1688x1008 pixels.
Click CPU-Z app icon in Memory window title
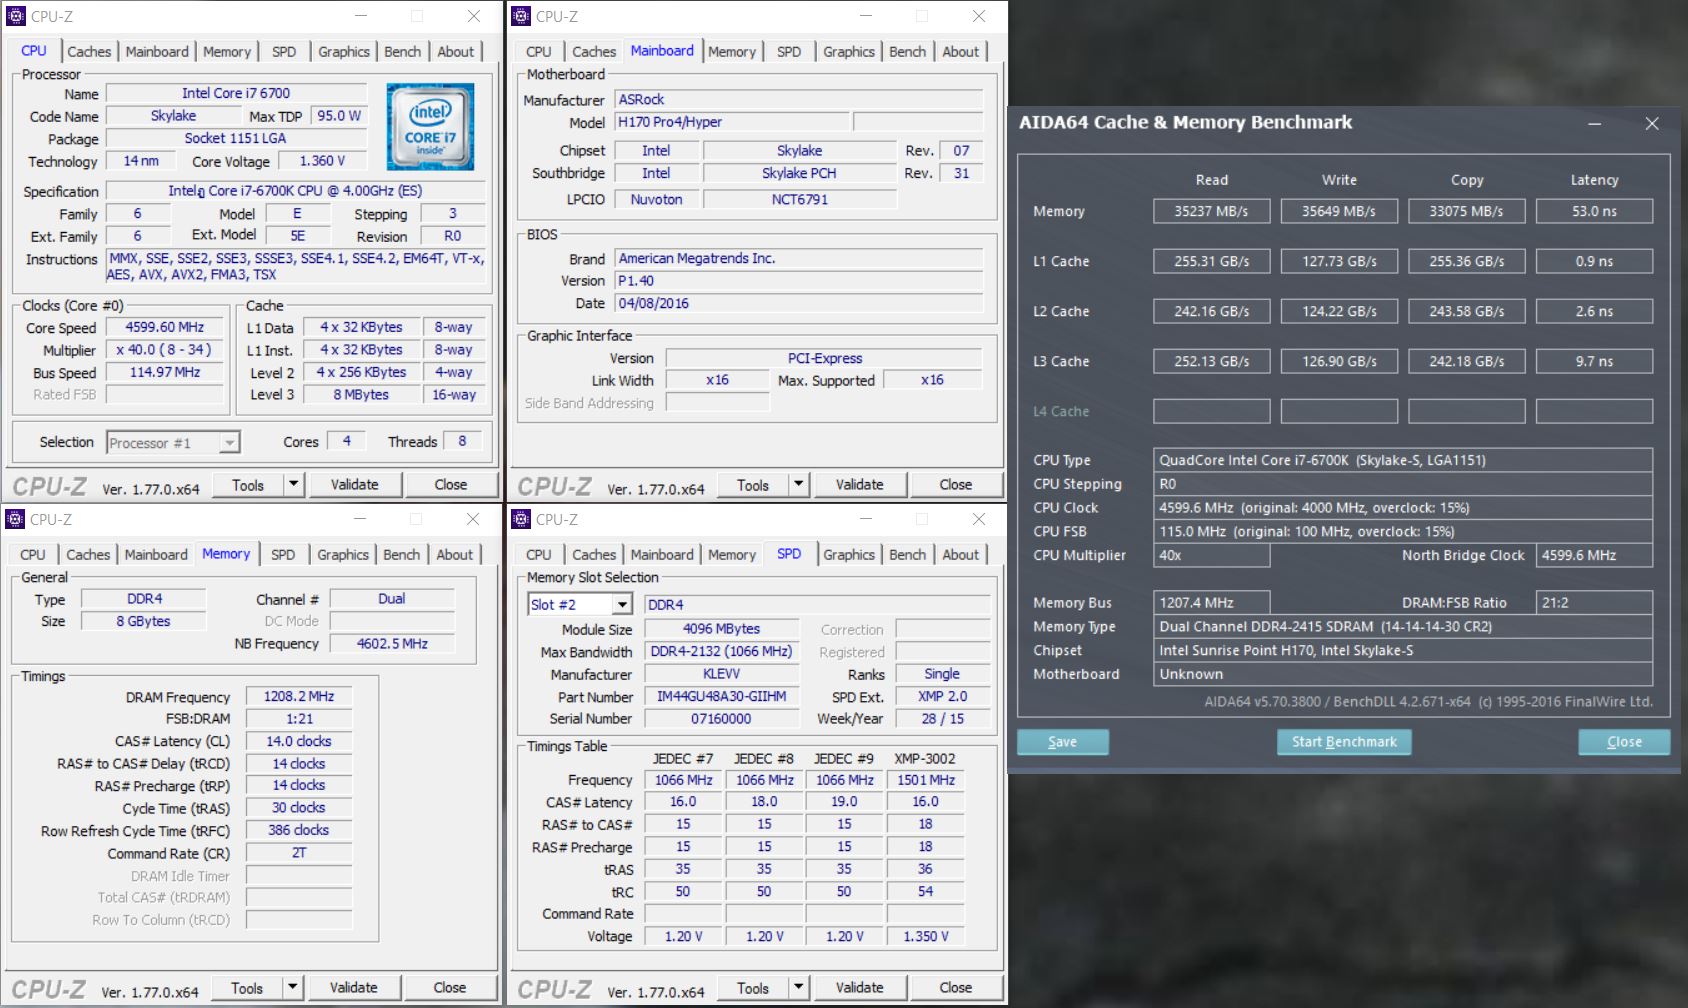[x=16, y=519]
